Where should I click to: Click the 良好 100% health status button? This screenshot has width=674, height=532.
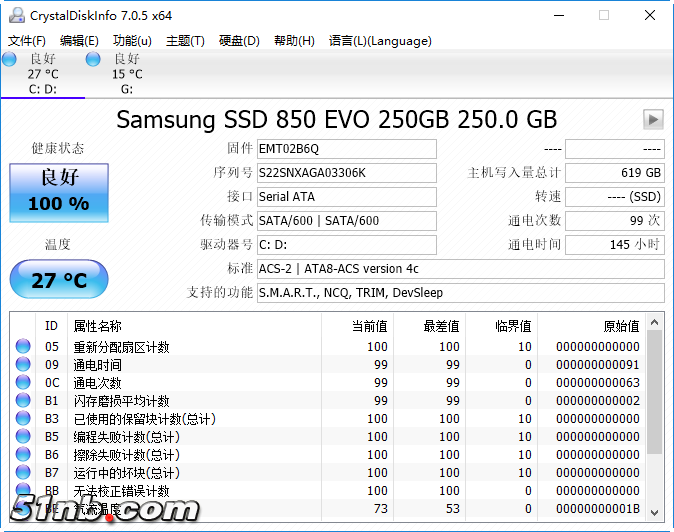pyautogui.click(x=58, y=193)
